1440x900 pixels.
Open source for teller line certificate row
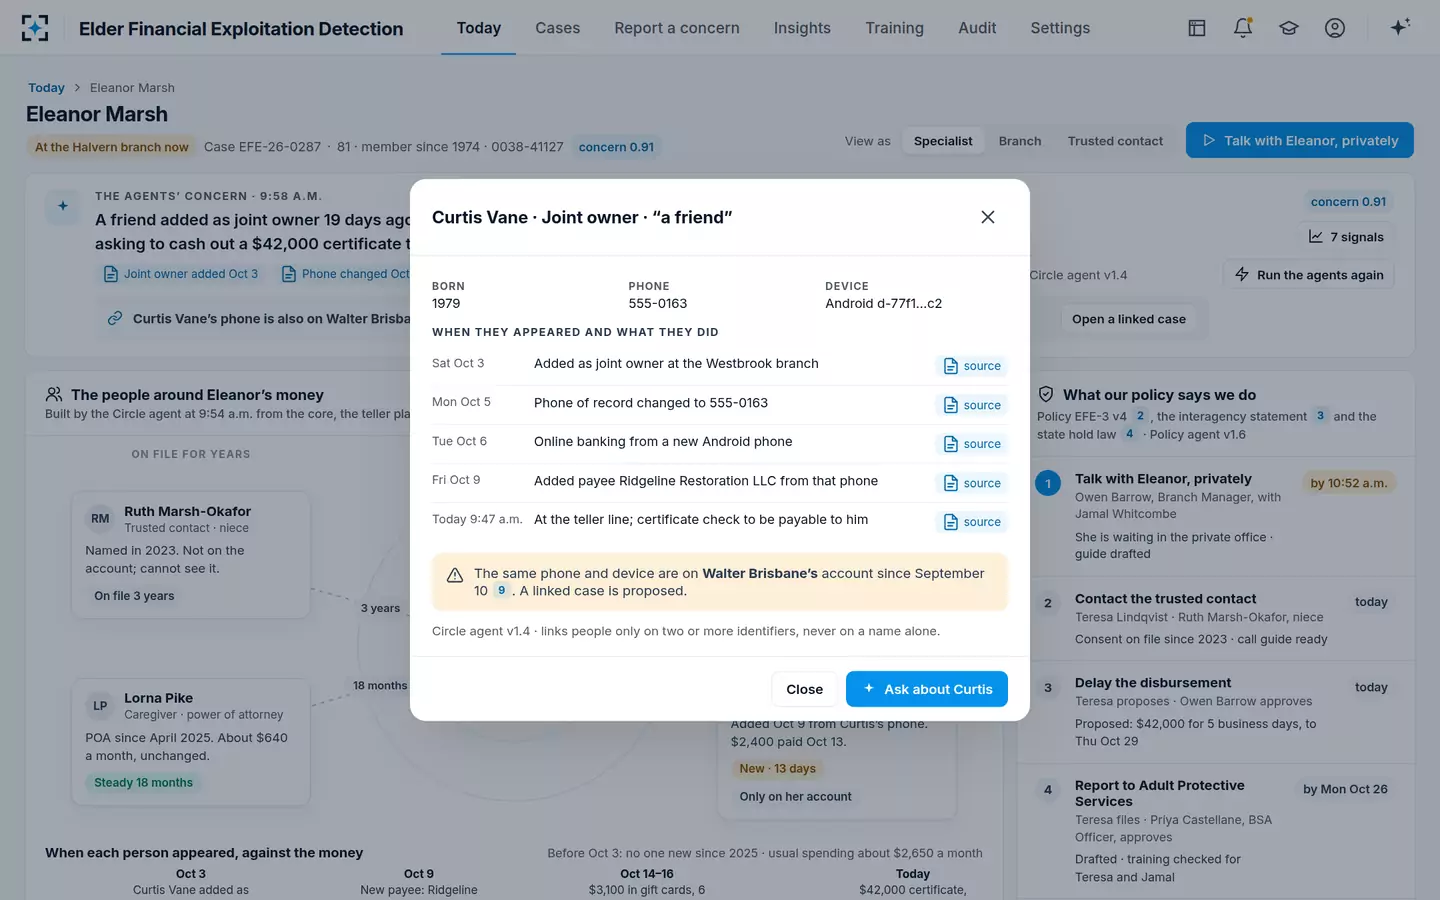click(972, 522)
